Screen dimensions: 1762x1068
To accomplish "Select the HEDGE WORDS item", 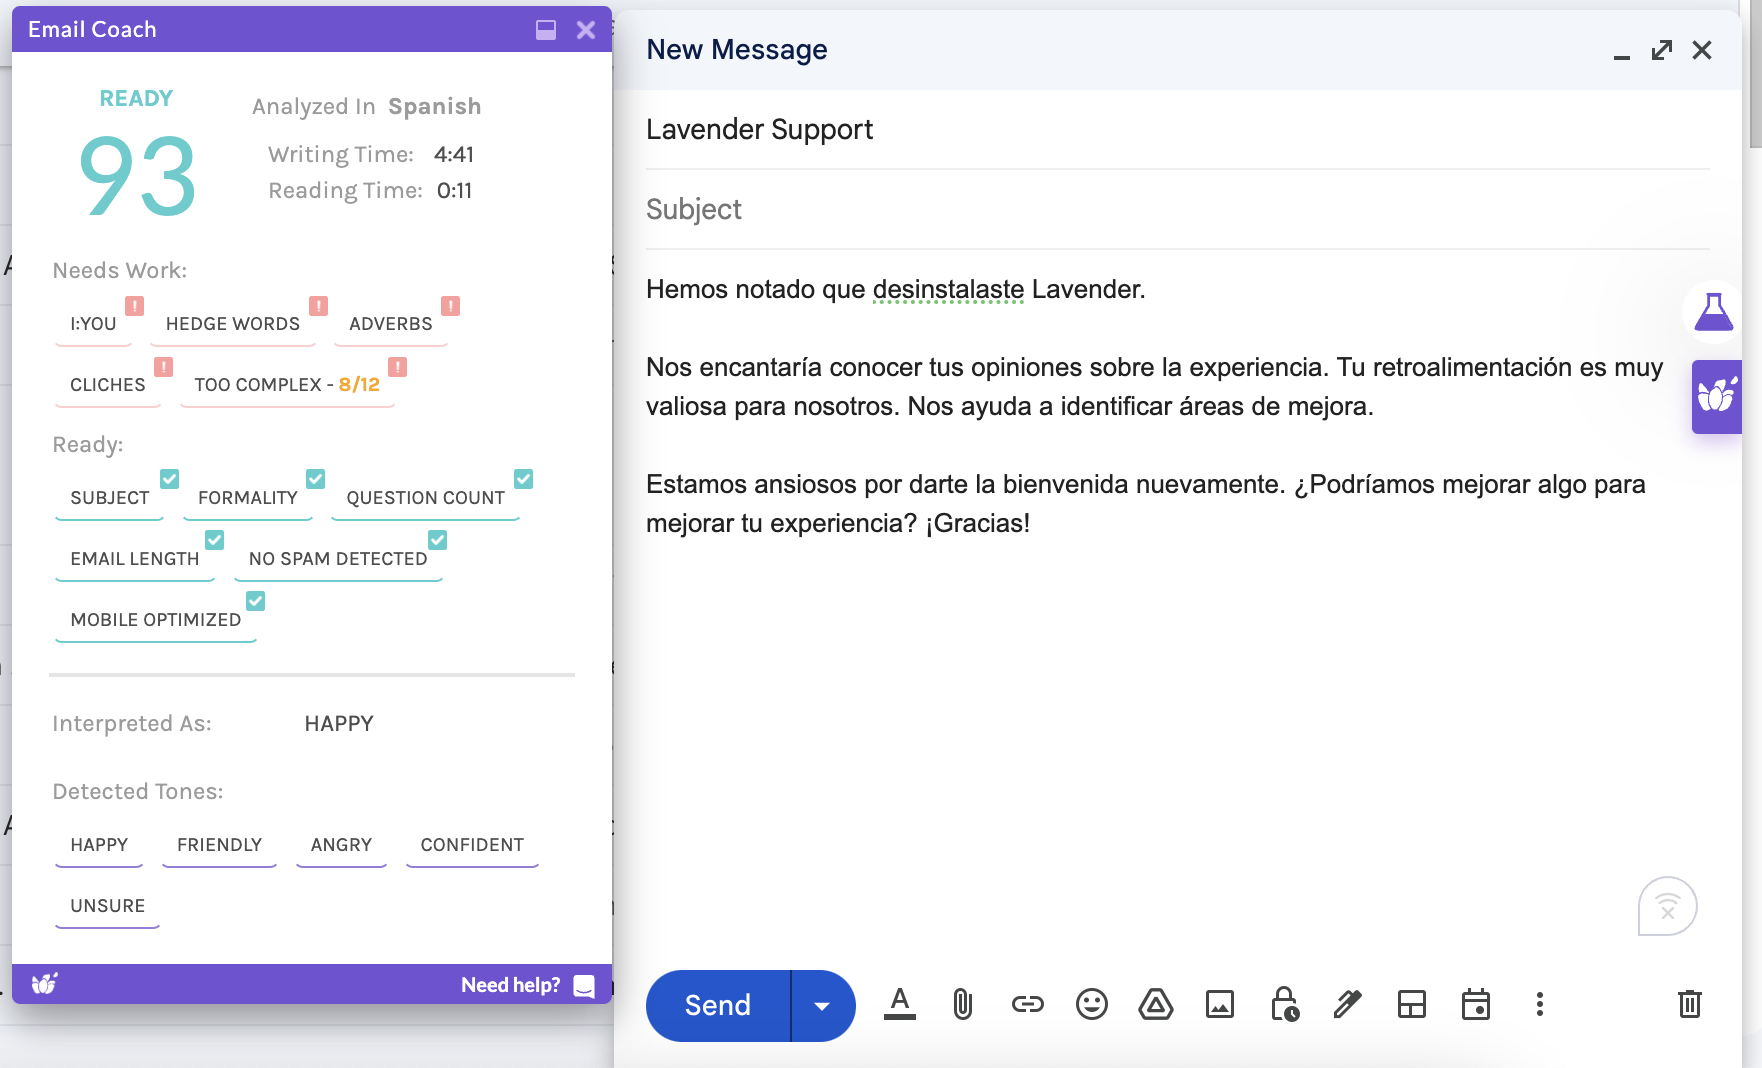I will click(233, 324).
